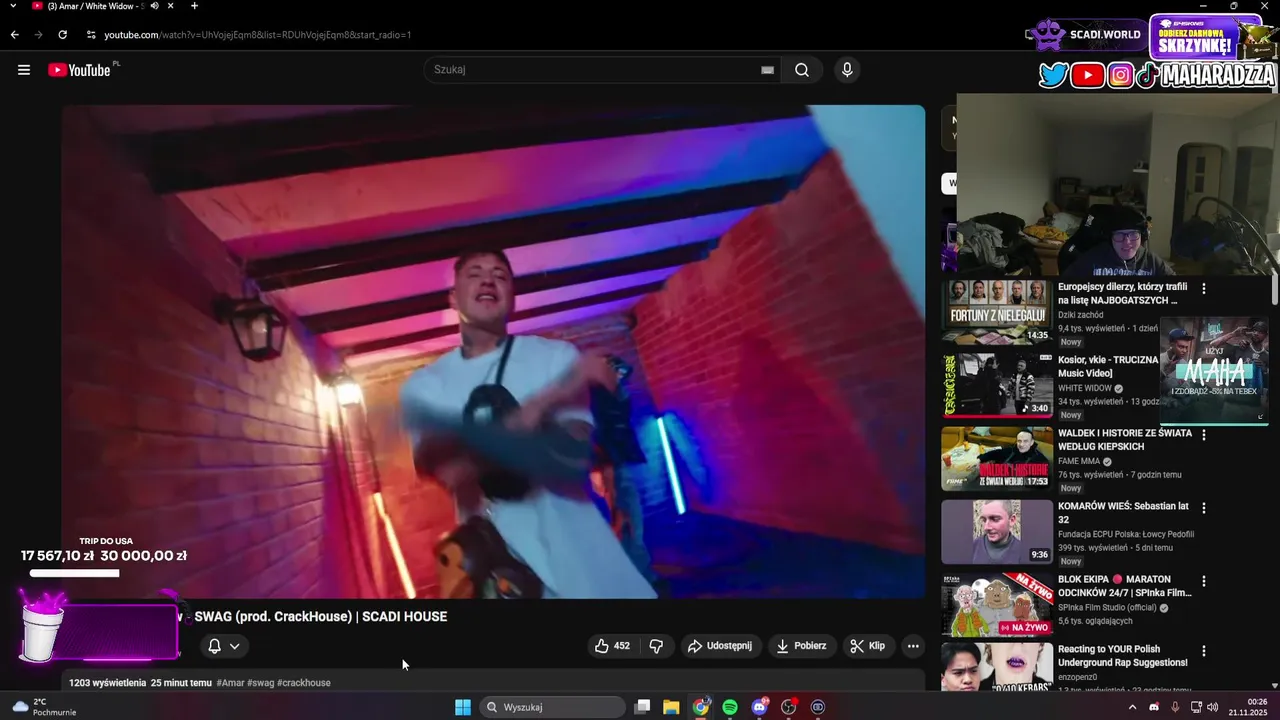Open weather widget showing 2°C Pochmurnie
Image resolution: width=1280 pixels, height=720 pixels.
pyautogui.click(x=43, y=707)
